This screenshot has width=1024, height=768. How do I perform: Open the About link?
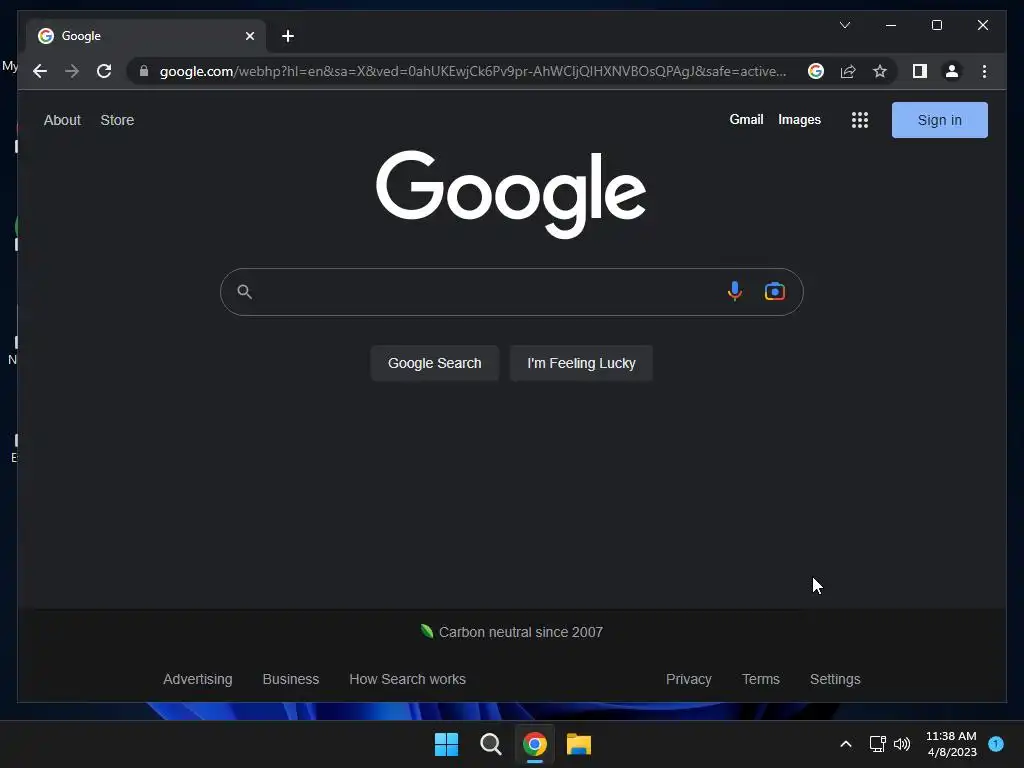[62, 120]
